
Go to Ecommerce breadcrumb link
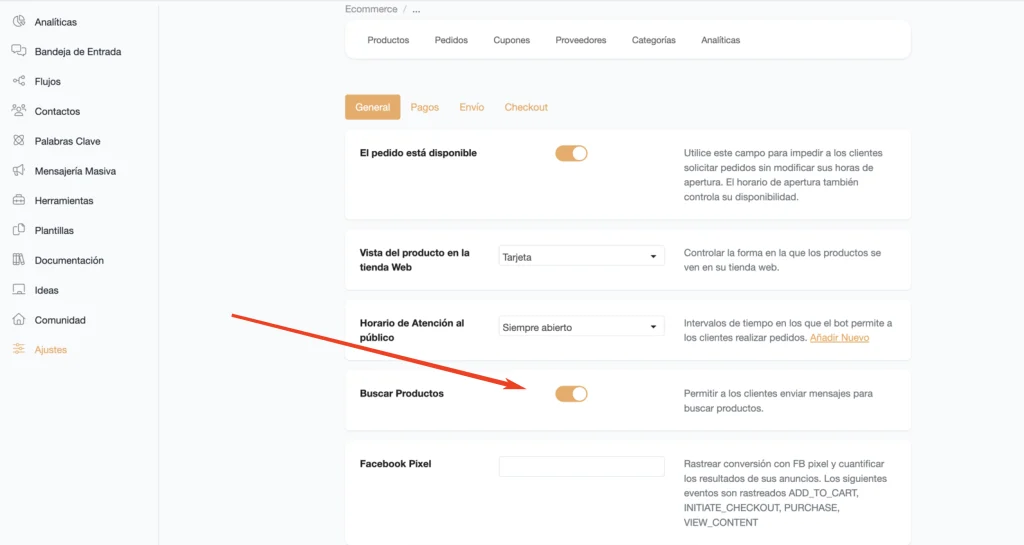371,9
